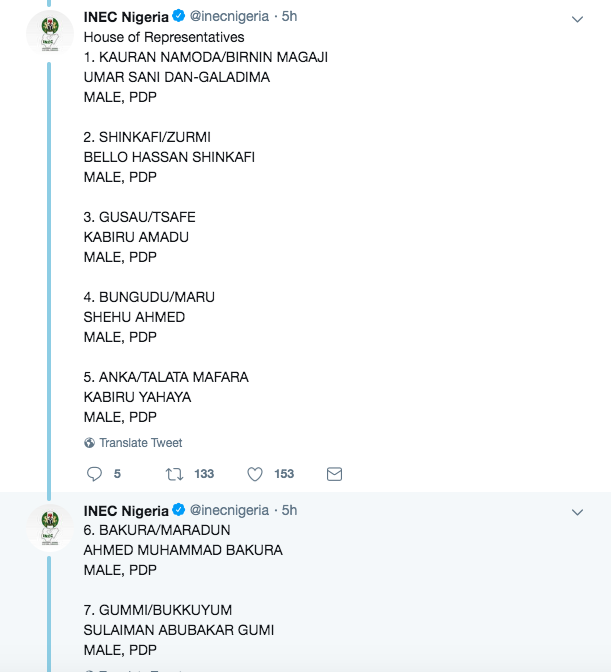Open the INEC Nigeria name on the first tweet

pyautogui.click(x=126, y=17)
